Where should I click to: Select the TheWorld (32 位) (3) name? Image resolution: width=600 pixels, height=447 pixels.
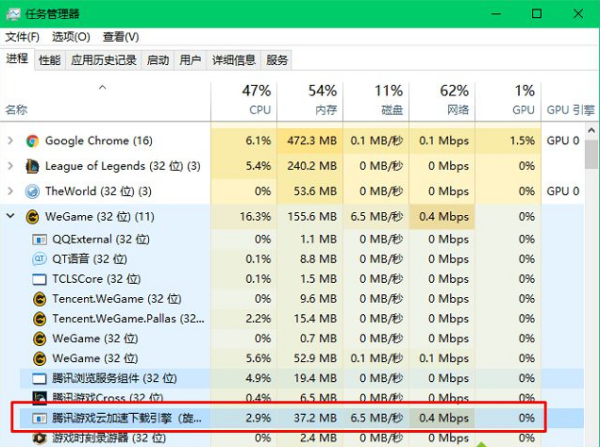[98, 191]
